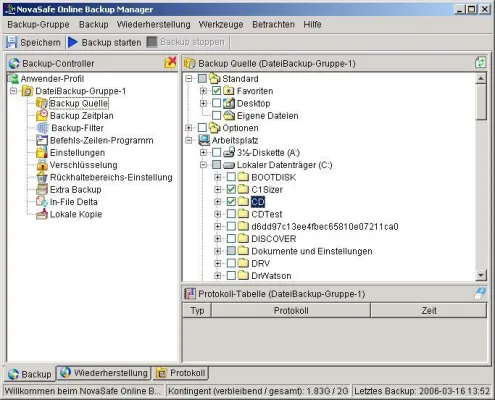The width and height of the screenshot is (495, 400).
Task: Collapse the Standard node
Action: (x=189, y=79)
